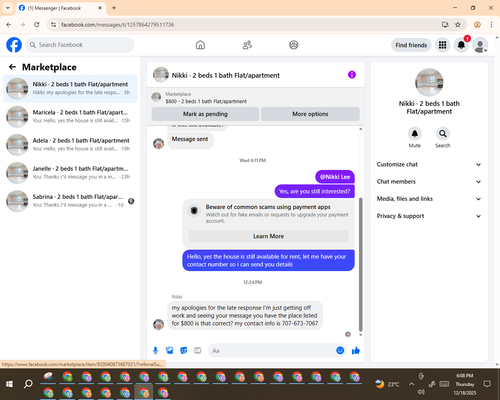Viewport: 500px width, 400px height.
Task: Open the Facebook menu grid icon
Action: pyautogui.click(x=442, y=45)
